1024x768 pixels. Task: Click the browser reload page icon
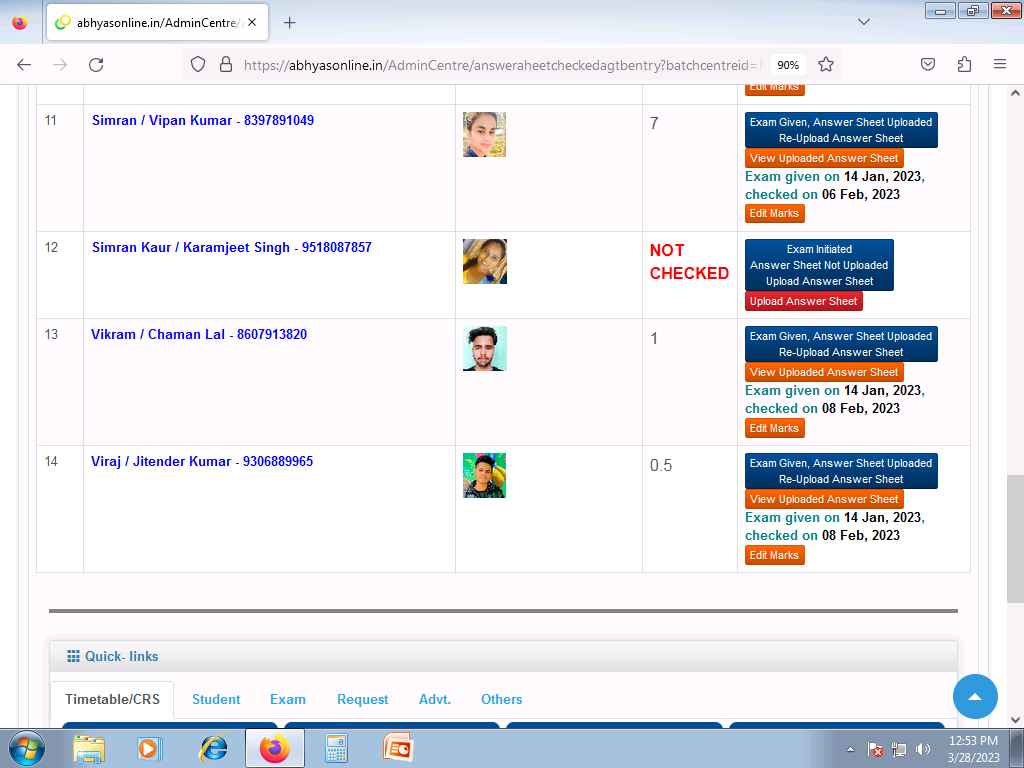point(96,65)
